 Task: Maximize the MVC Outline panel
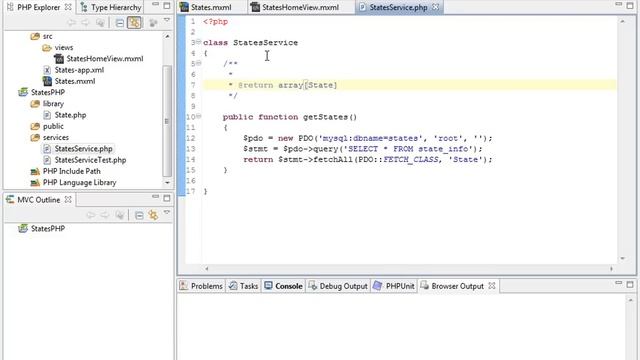(167, 198)
